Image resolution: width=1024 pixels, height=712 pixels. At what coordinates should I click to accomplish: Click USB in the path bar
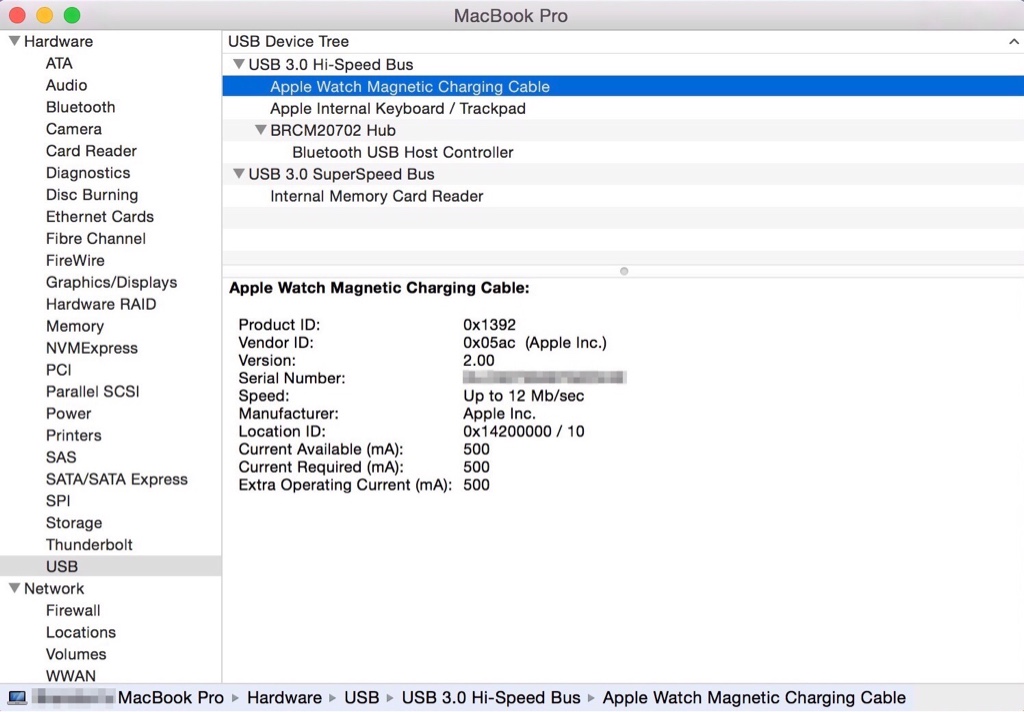361,698
